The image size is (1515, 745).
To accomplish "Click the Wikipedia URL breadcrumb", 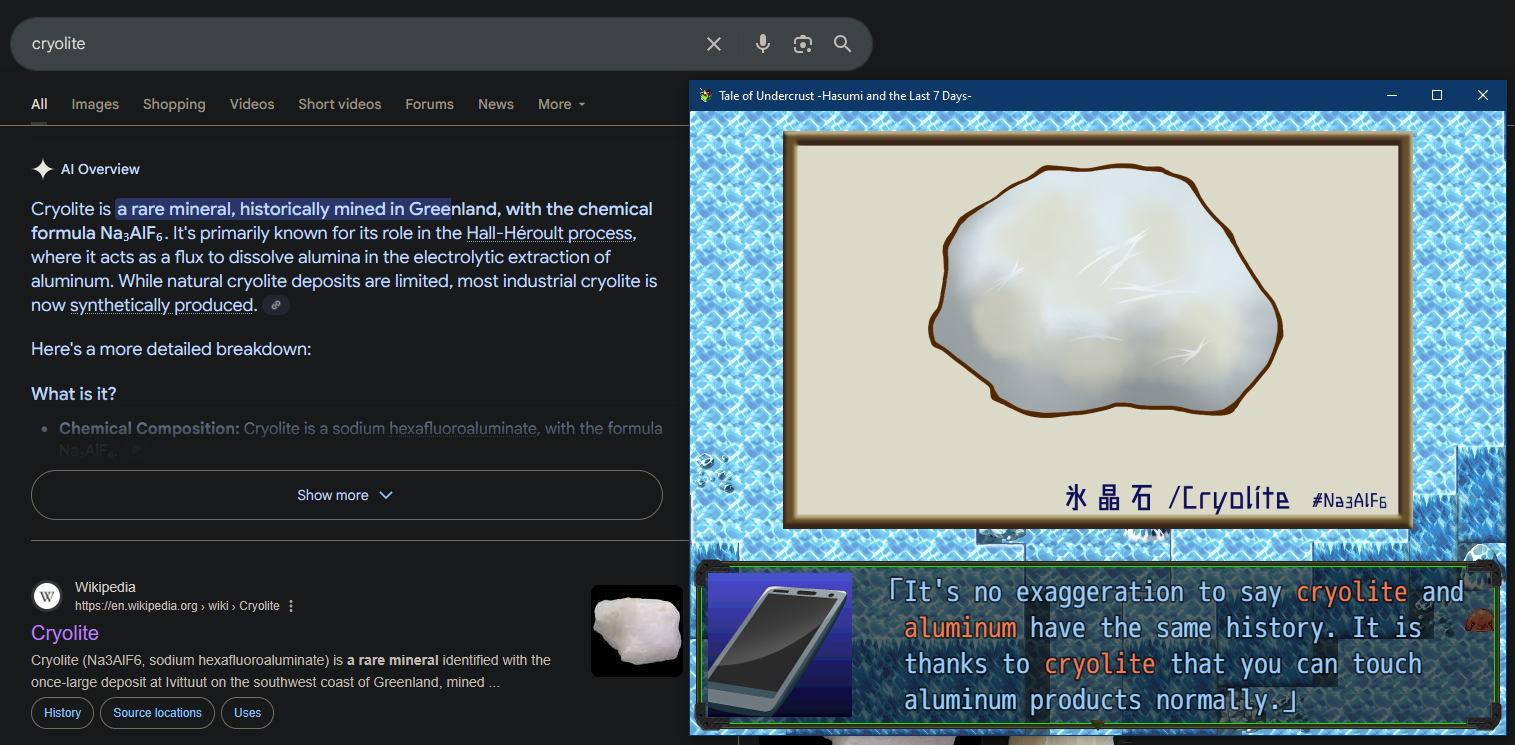I will click(177, 606).
